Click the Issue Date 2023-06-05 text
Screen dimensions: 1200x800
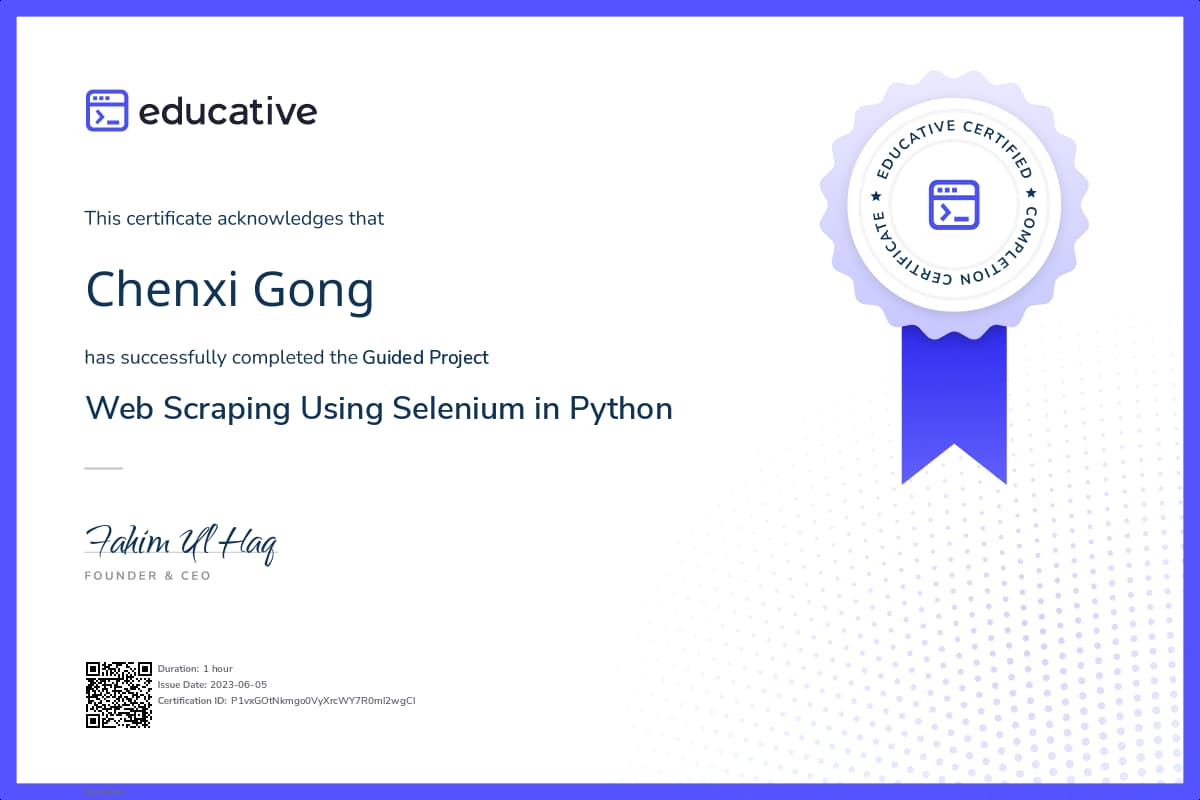[x=212, y=684]
